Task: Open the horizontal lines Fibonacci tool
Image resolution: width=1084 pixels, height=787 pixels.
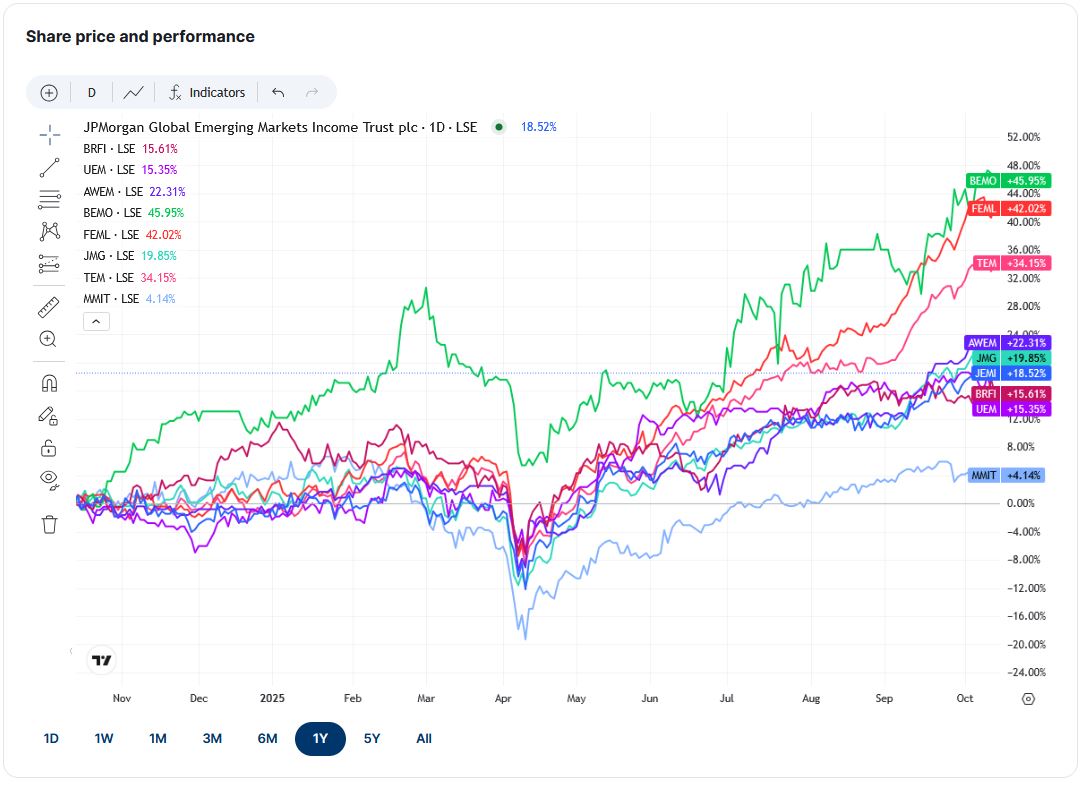Action: click(x=49, y=199)
